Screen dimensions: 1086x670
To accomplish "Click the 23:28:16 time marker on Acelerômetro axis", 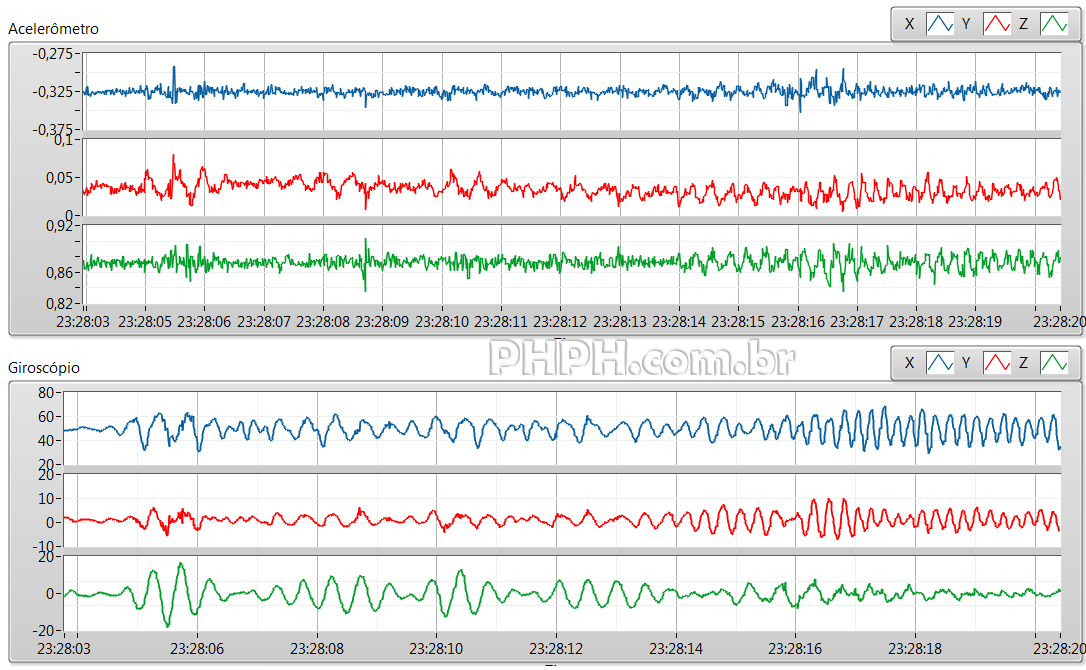I will point(797,322).
